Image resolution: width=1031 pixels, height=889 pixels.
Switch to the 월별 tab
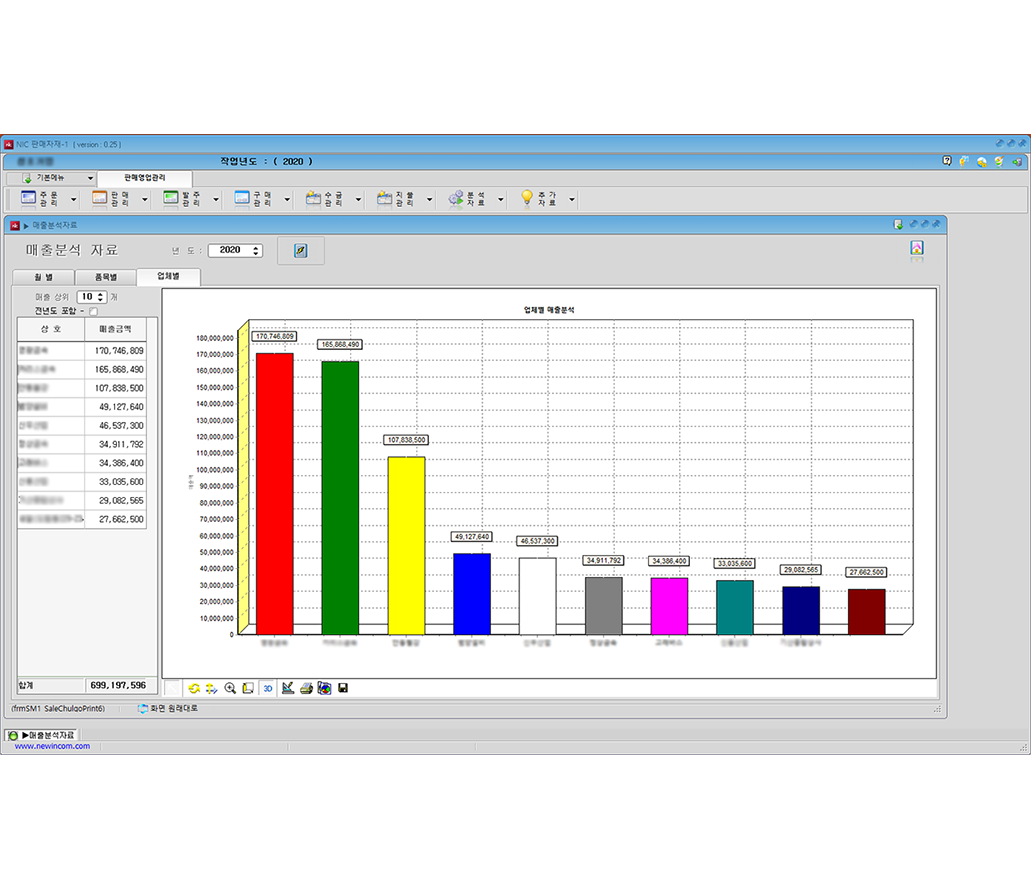[x=45, y=277]
